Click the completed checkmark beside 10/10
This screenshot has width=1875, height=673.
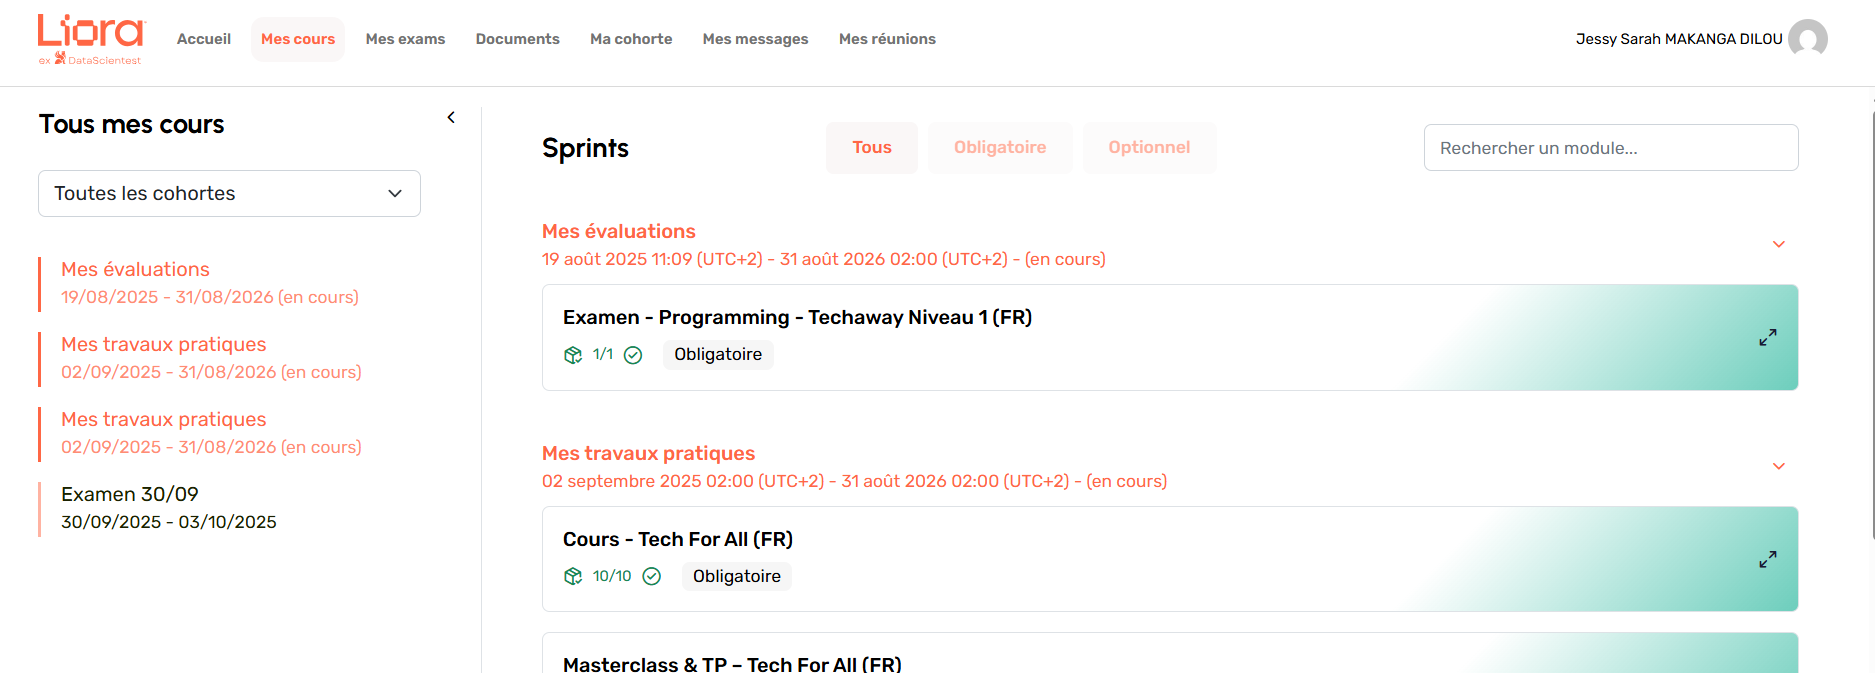[652, 577]
